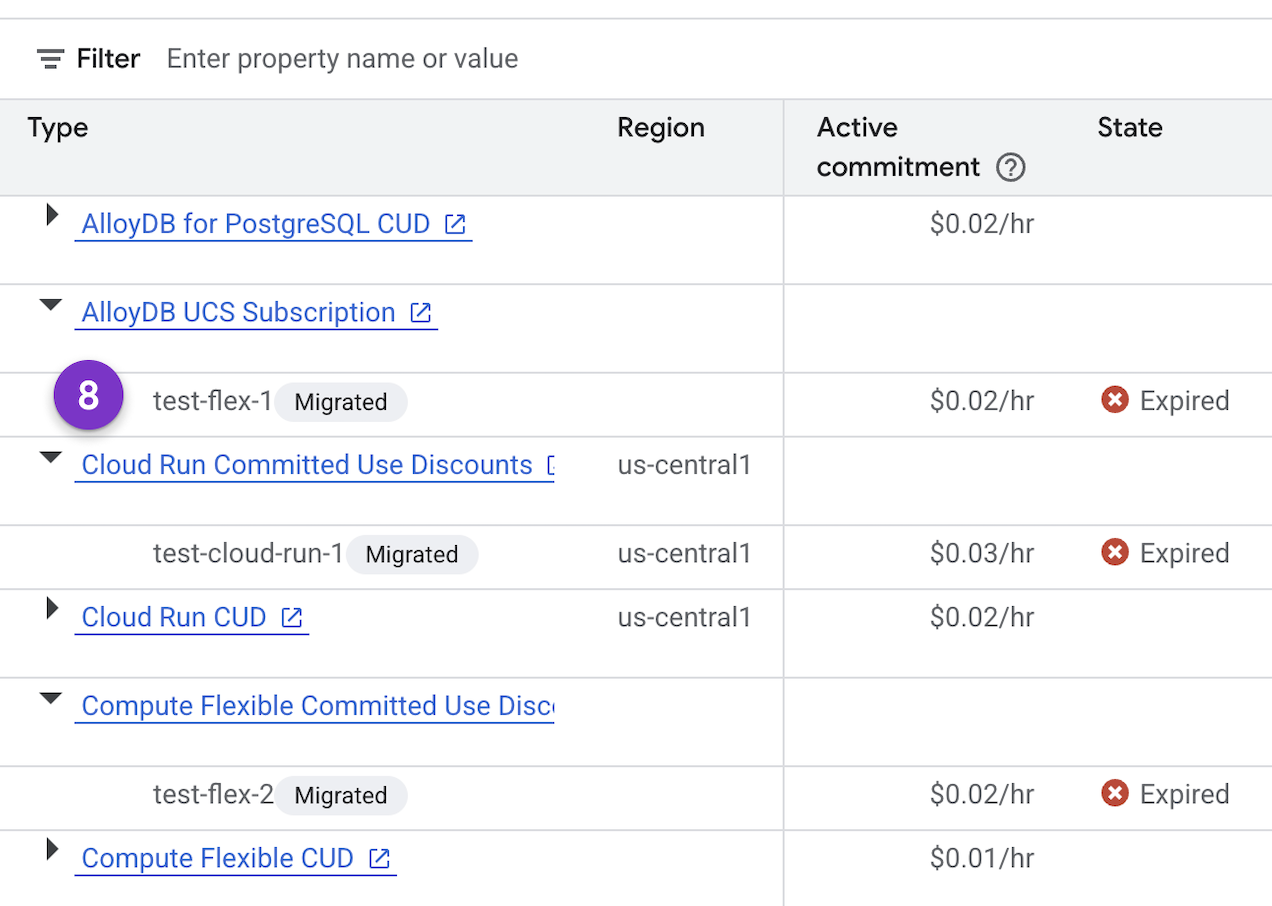This screenshot has height=906, width=1272.
Task: Click the Migrated badge next to test-flex-1
Action: (x=340, y=402)
